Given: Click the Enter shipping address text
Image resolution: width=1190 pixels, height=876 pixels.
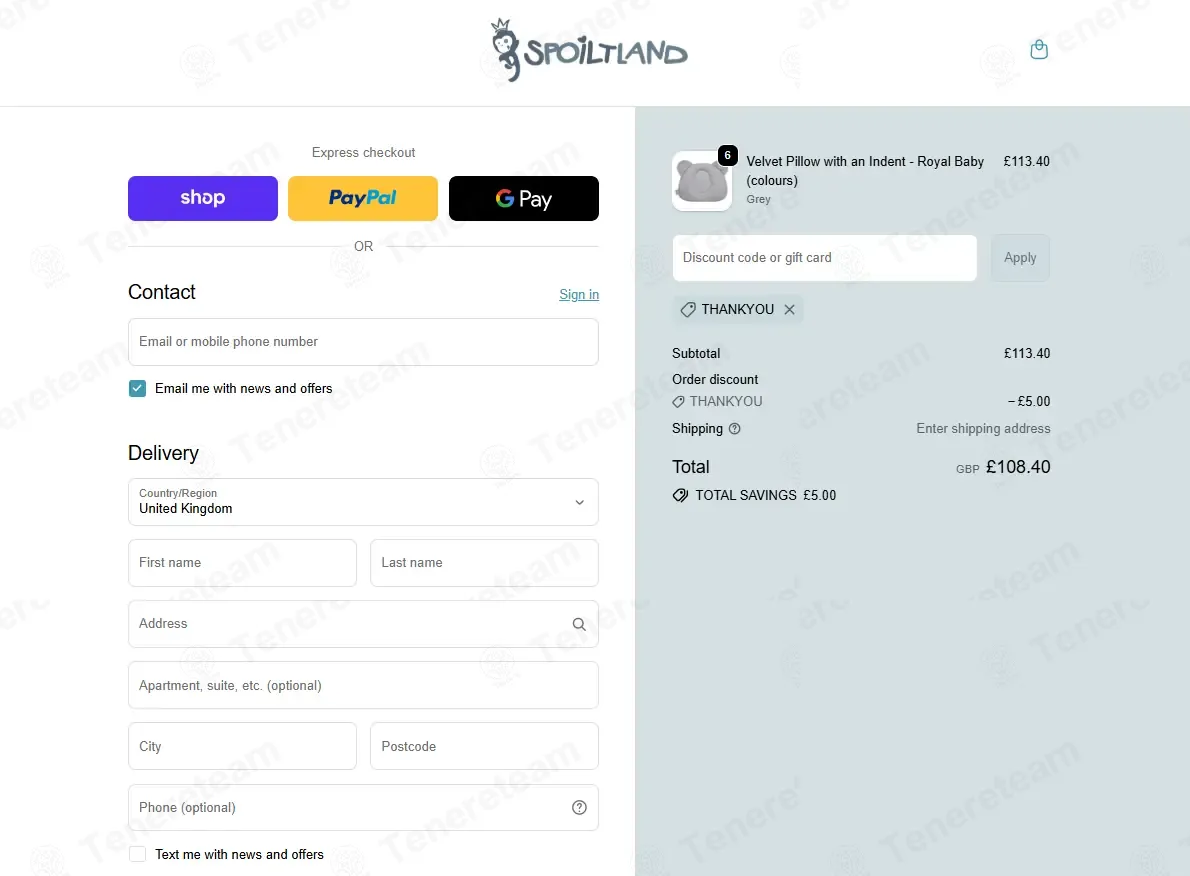Looking at the screenshot, I should (x=983, y=429).
